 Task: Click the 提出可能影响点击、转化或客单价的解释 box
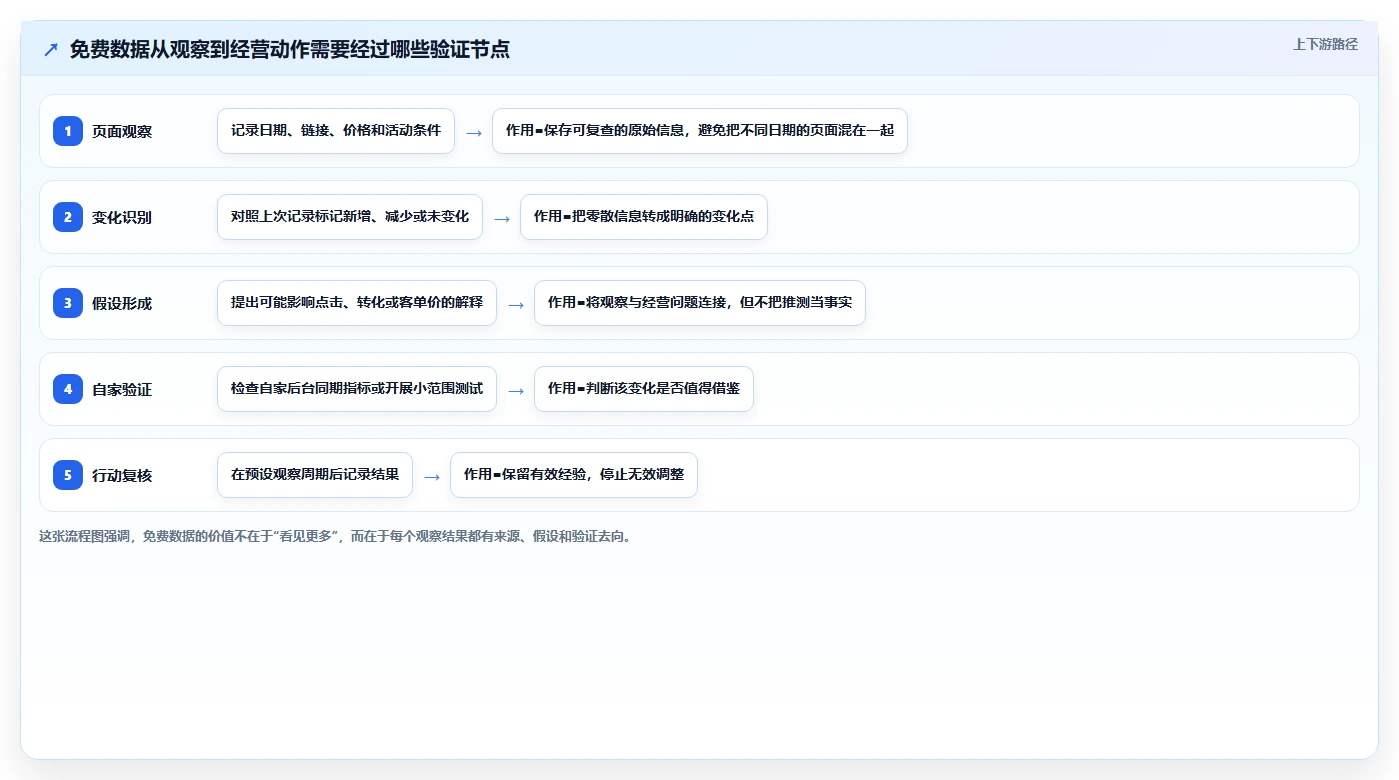[357, 303]
